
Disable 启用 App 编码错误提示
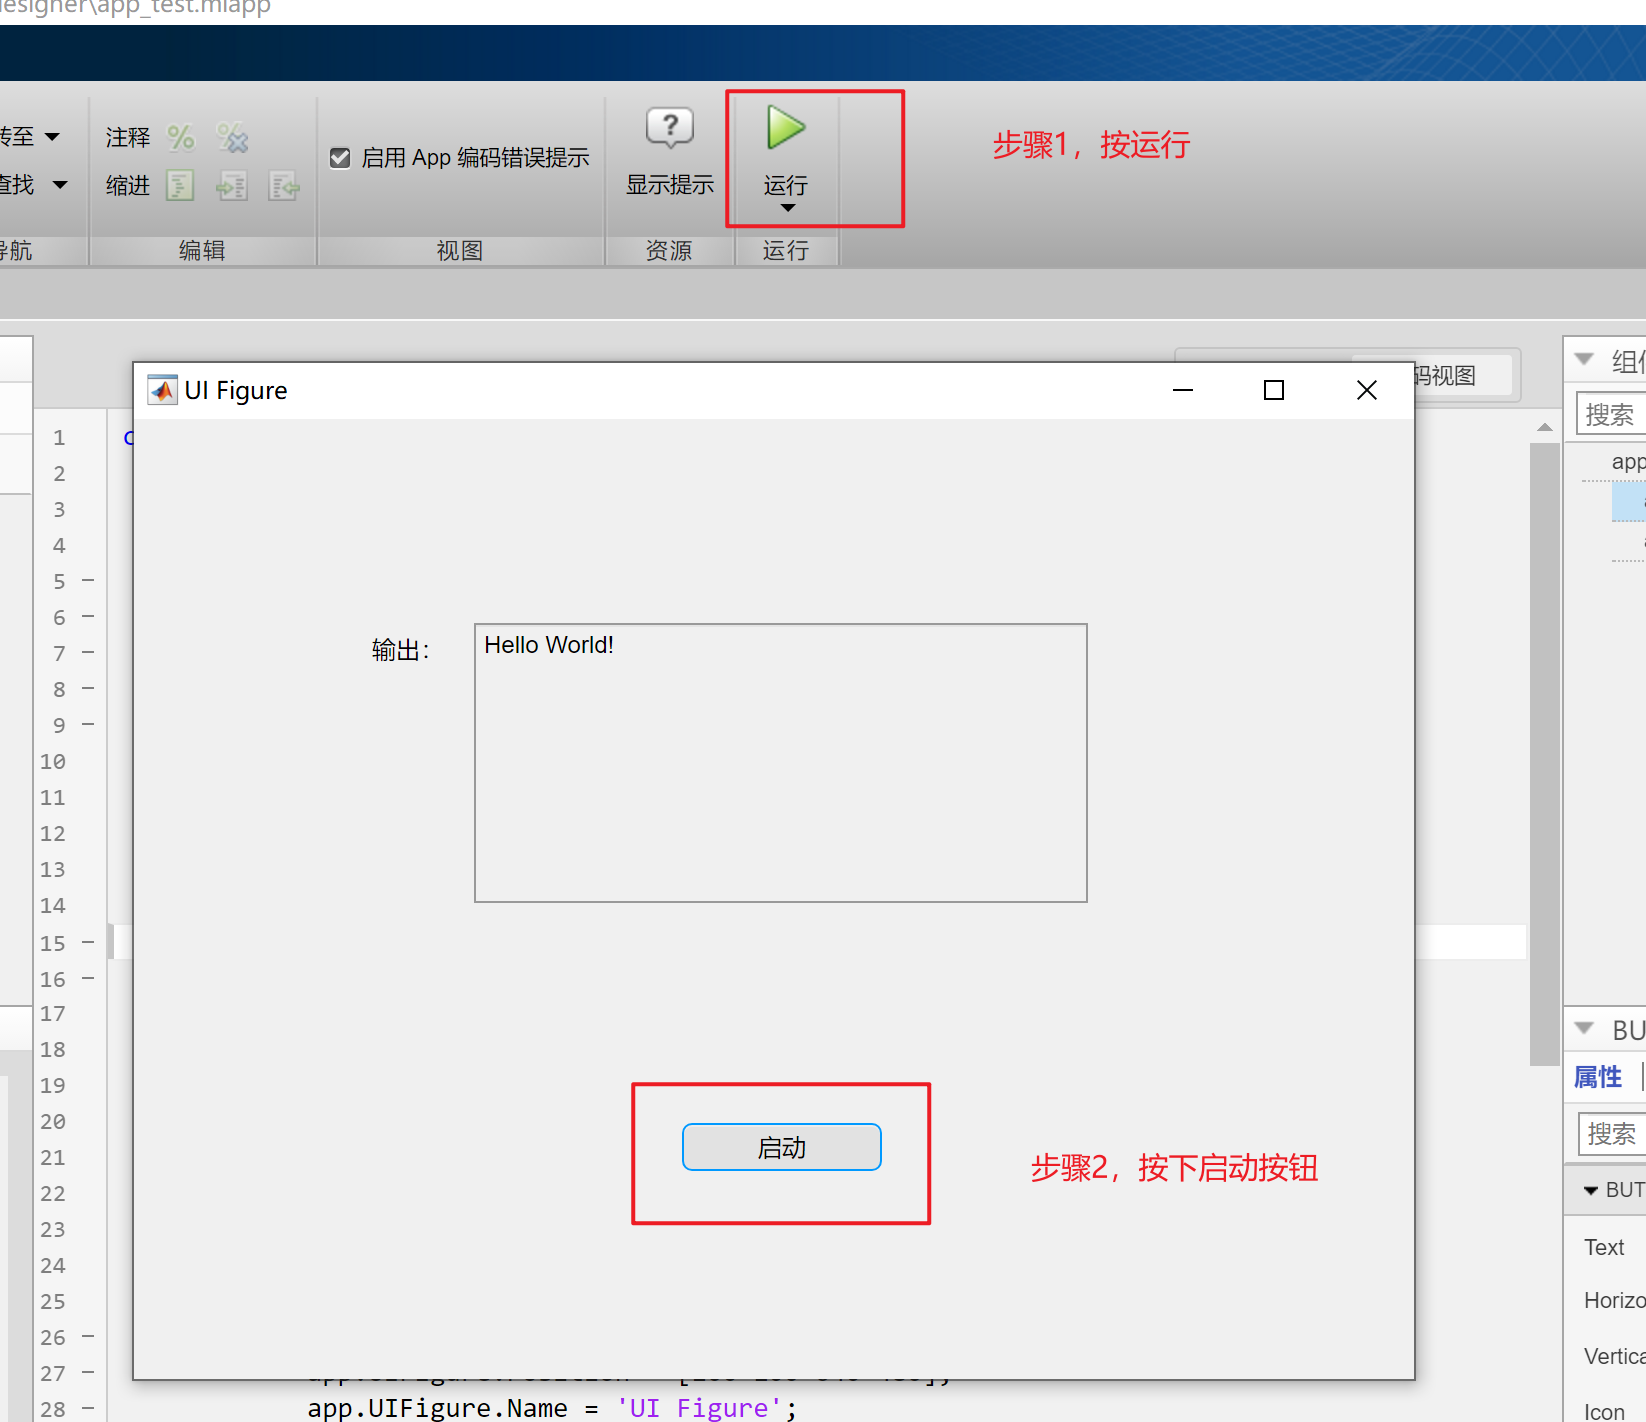click(x=340, y=157)
